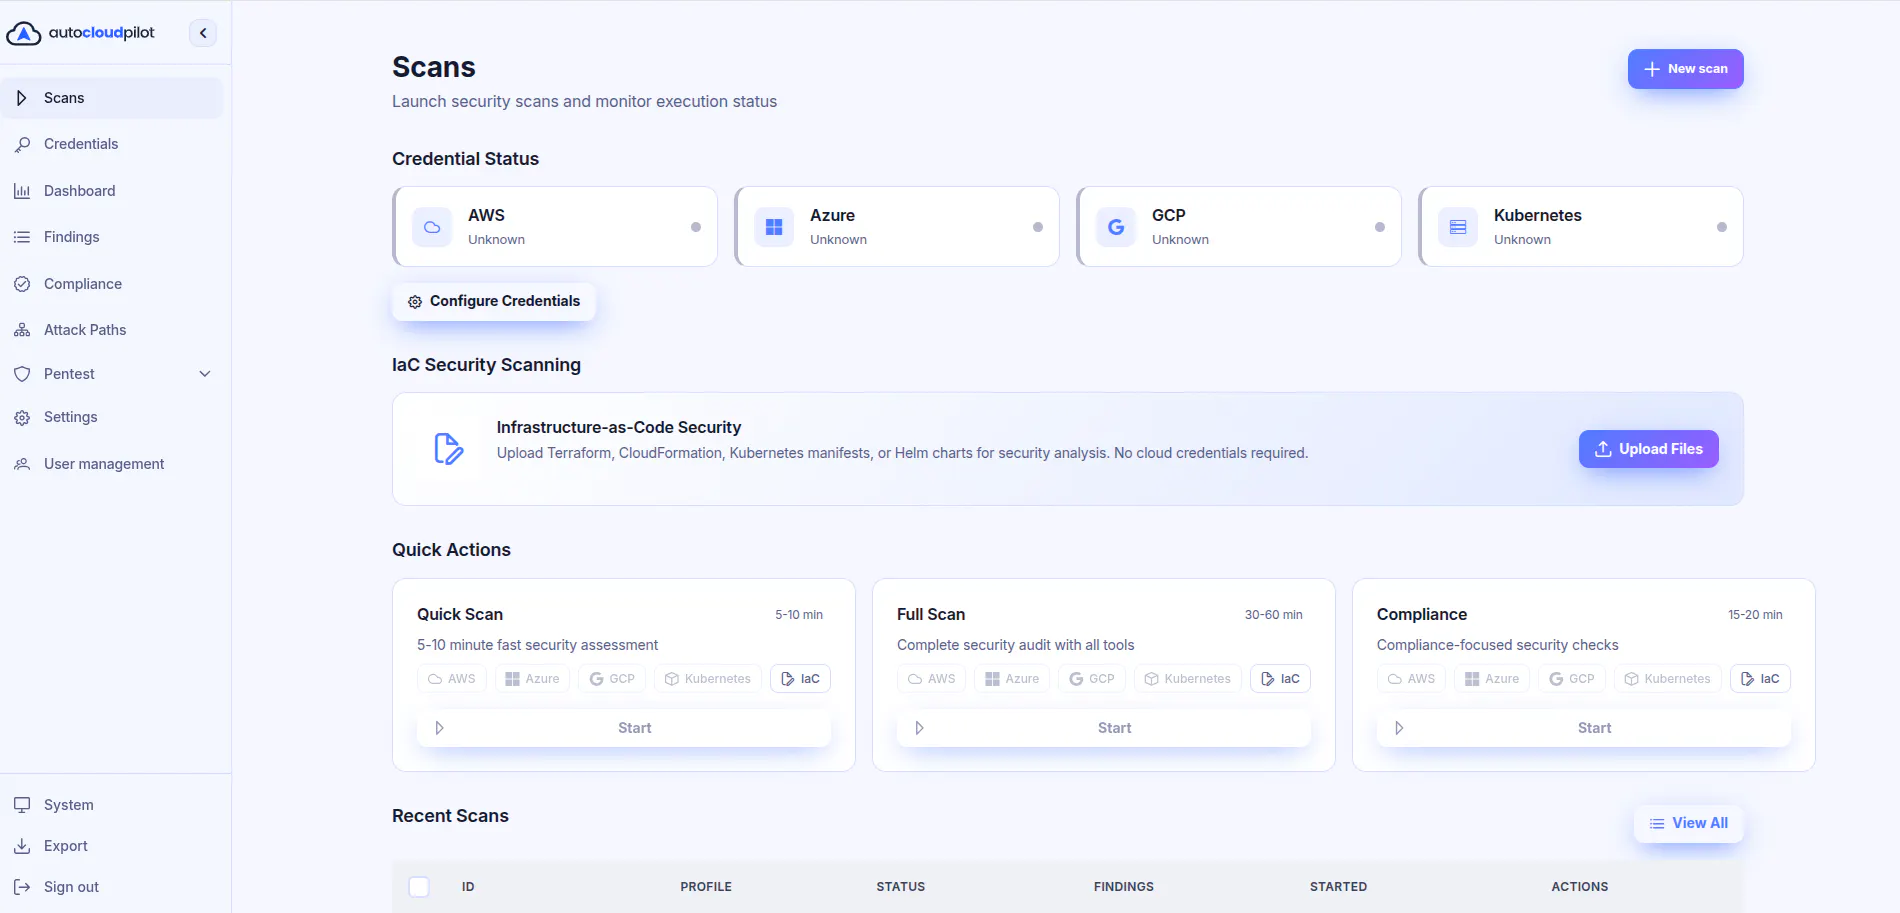Click the Settings gear icon in sidebar
Screen dimensions: 1900x913
22,417
